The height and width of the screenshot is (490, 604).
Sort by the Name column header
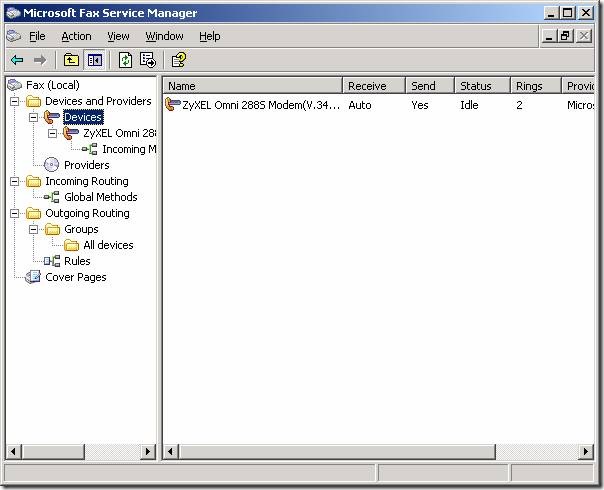click(253, 86)
